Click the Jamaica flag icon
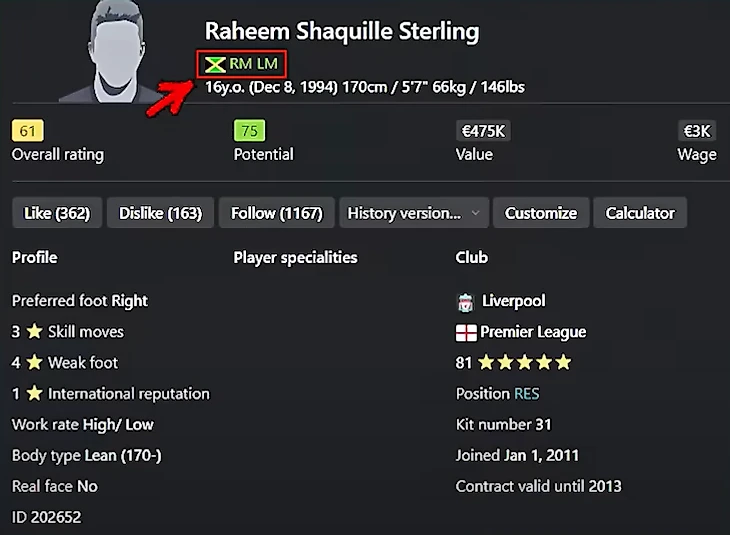The height and width of the screenshot is (535, 730). pos(215,64)
